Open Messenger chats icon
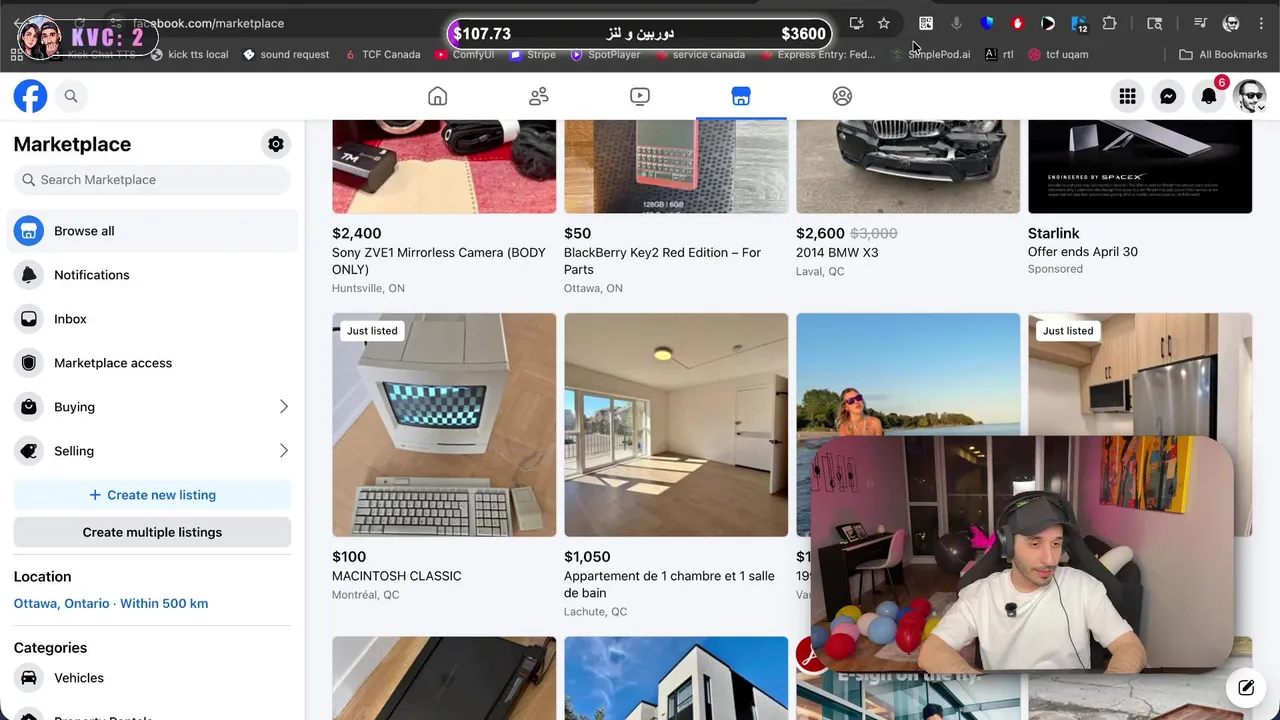 click(x=1168, y=96)
